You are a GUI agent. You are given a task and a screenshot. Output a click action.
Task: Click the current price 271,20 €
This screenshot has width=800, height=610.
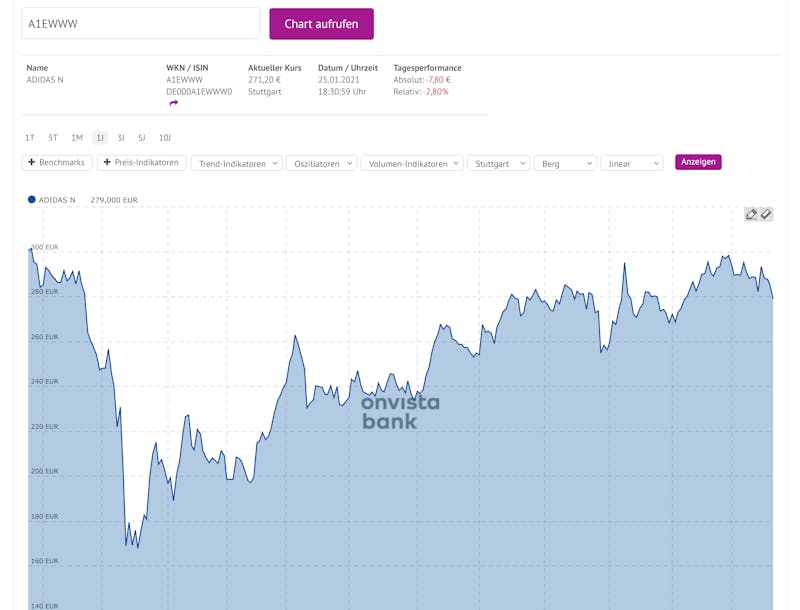[264, 80]
